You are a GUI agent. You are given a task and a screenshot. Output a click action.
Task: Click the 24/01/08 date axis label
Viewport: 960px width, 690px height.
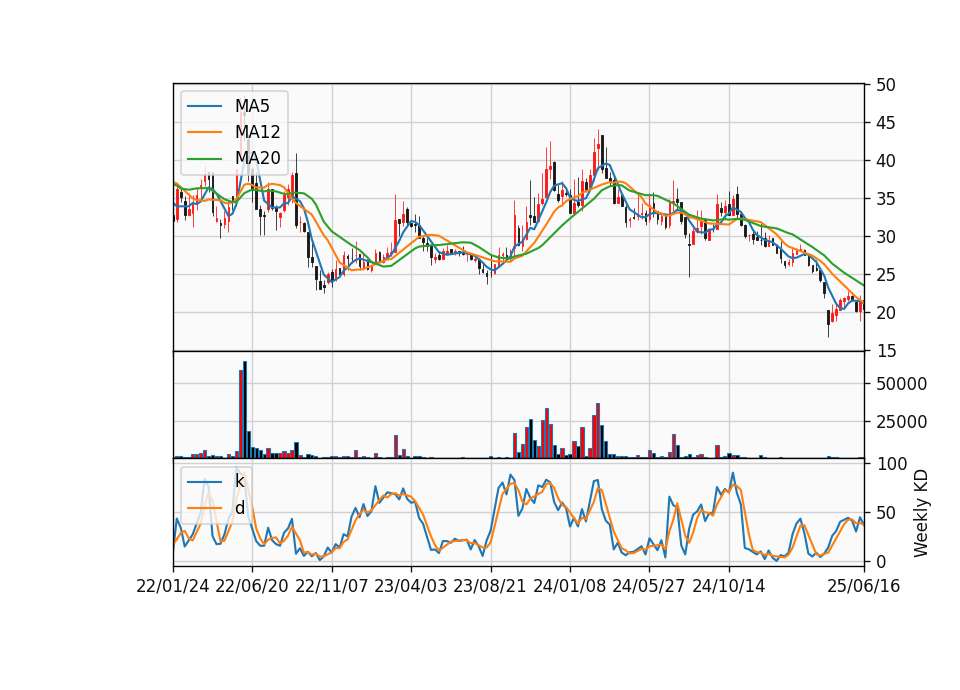[x=570, y=586]
